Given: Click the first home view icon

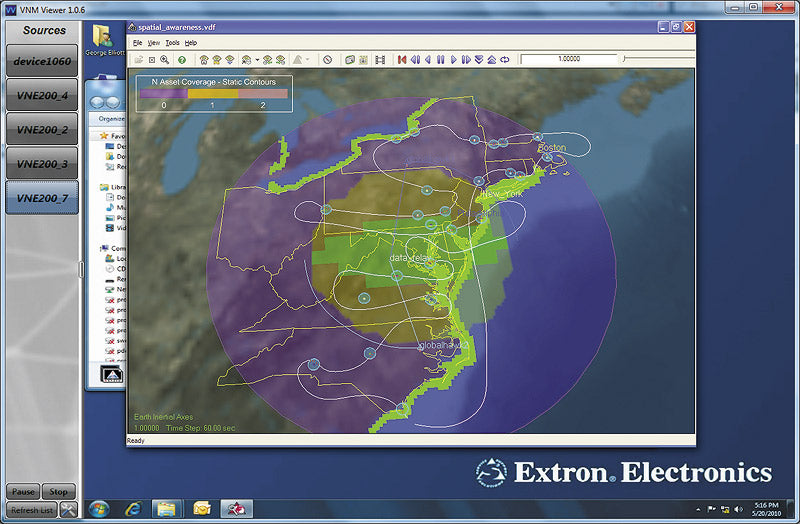Looking at the screenshot, I should [x=204, y=60].
